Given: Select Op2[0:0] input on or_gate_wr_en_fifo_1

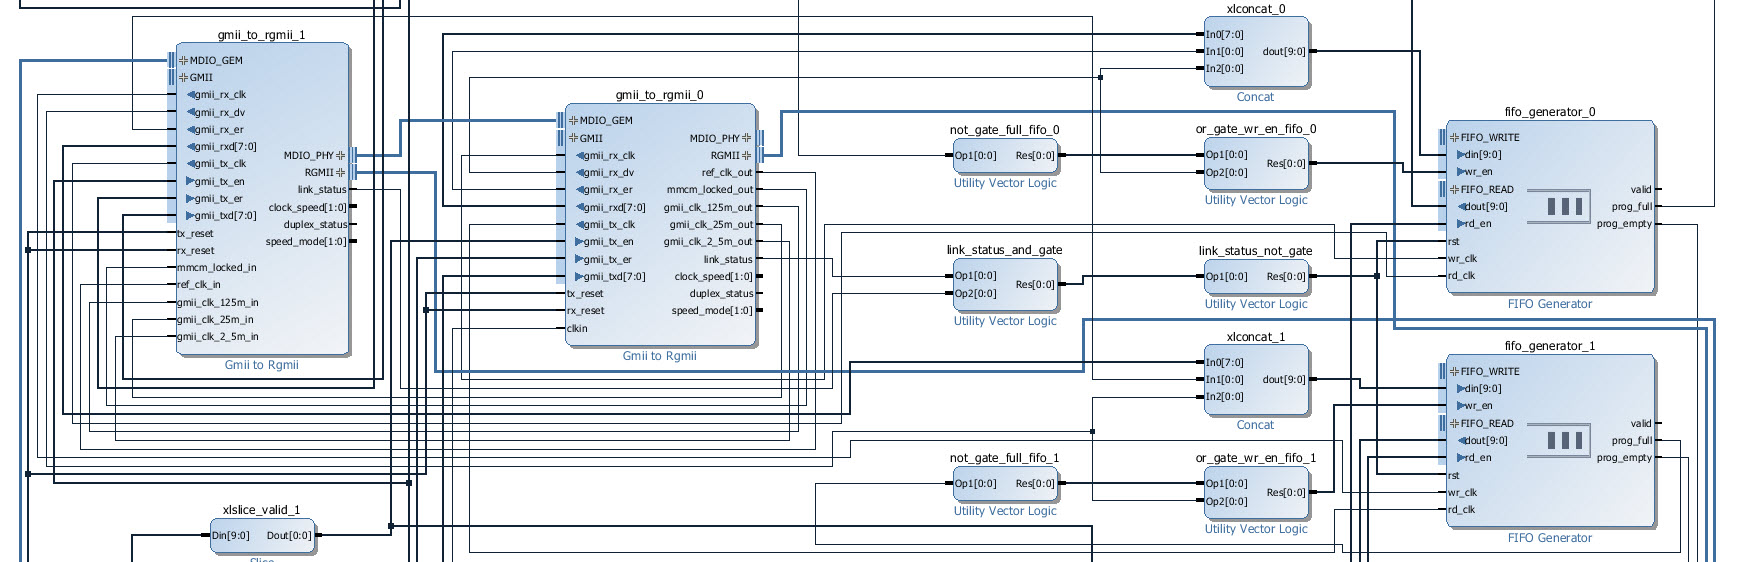Looking at the screenshot, I should pos(1226,501).
